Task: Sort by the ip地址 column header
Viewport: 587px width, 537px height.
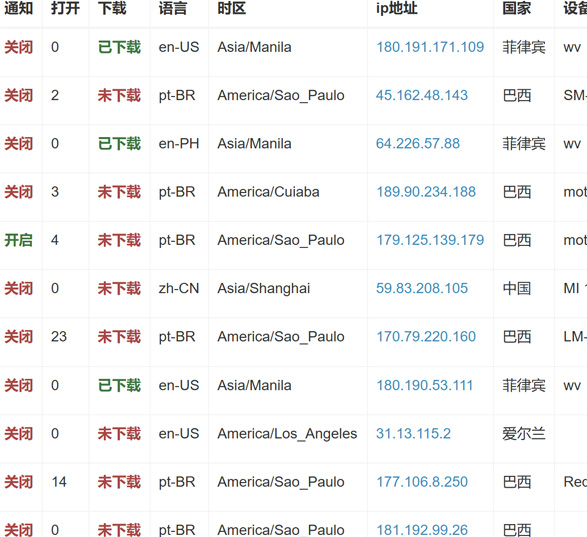Action: point(396,8)
